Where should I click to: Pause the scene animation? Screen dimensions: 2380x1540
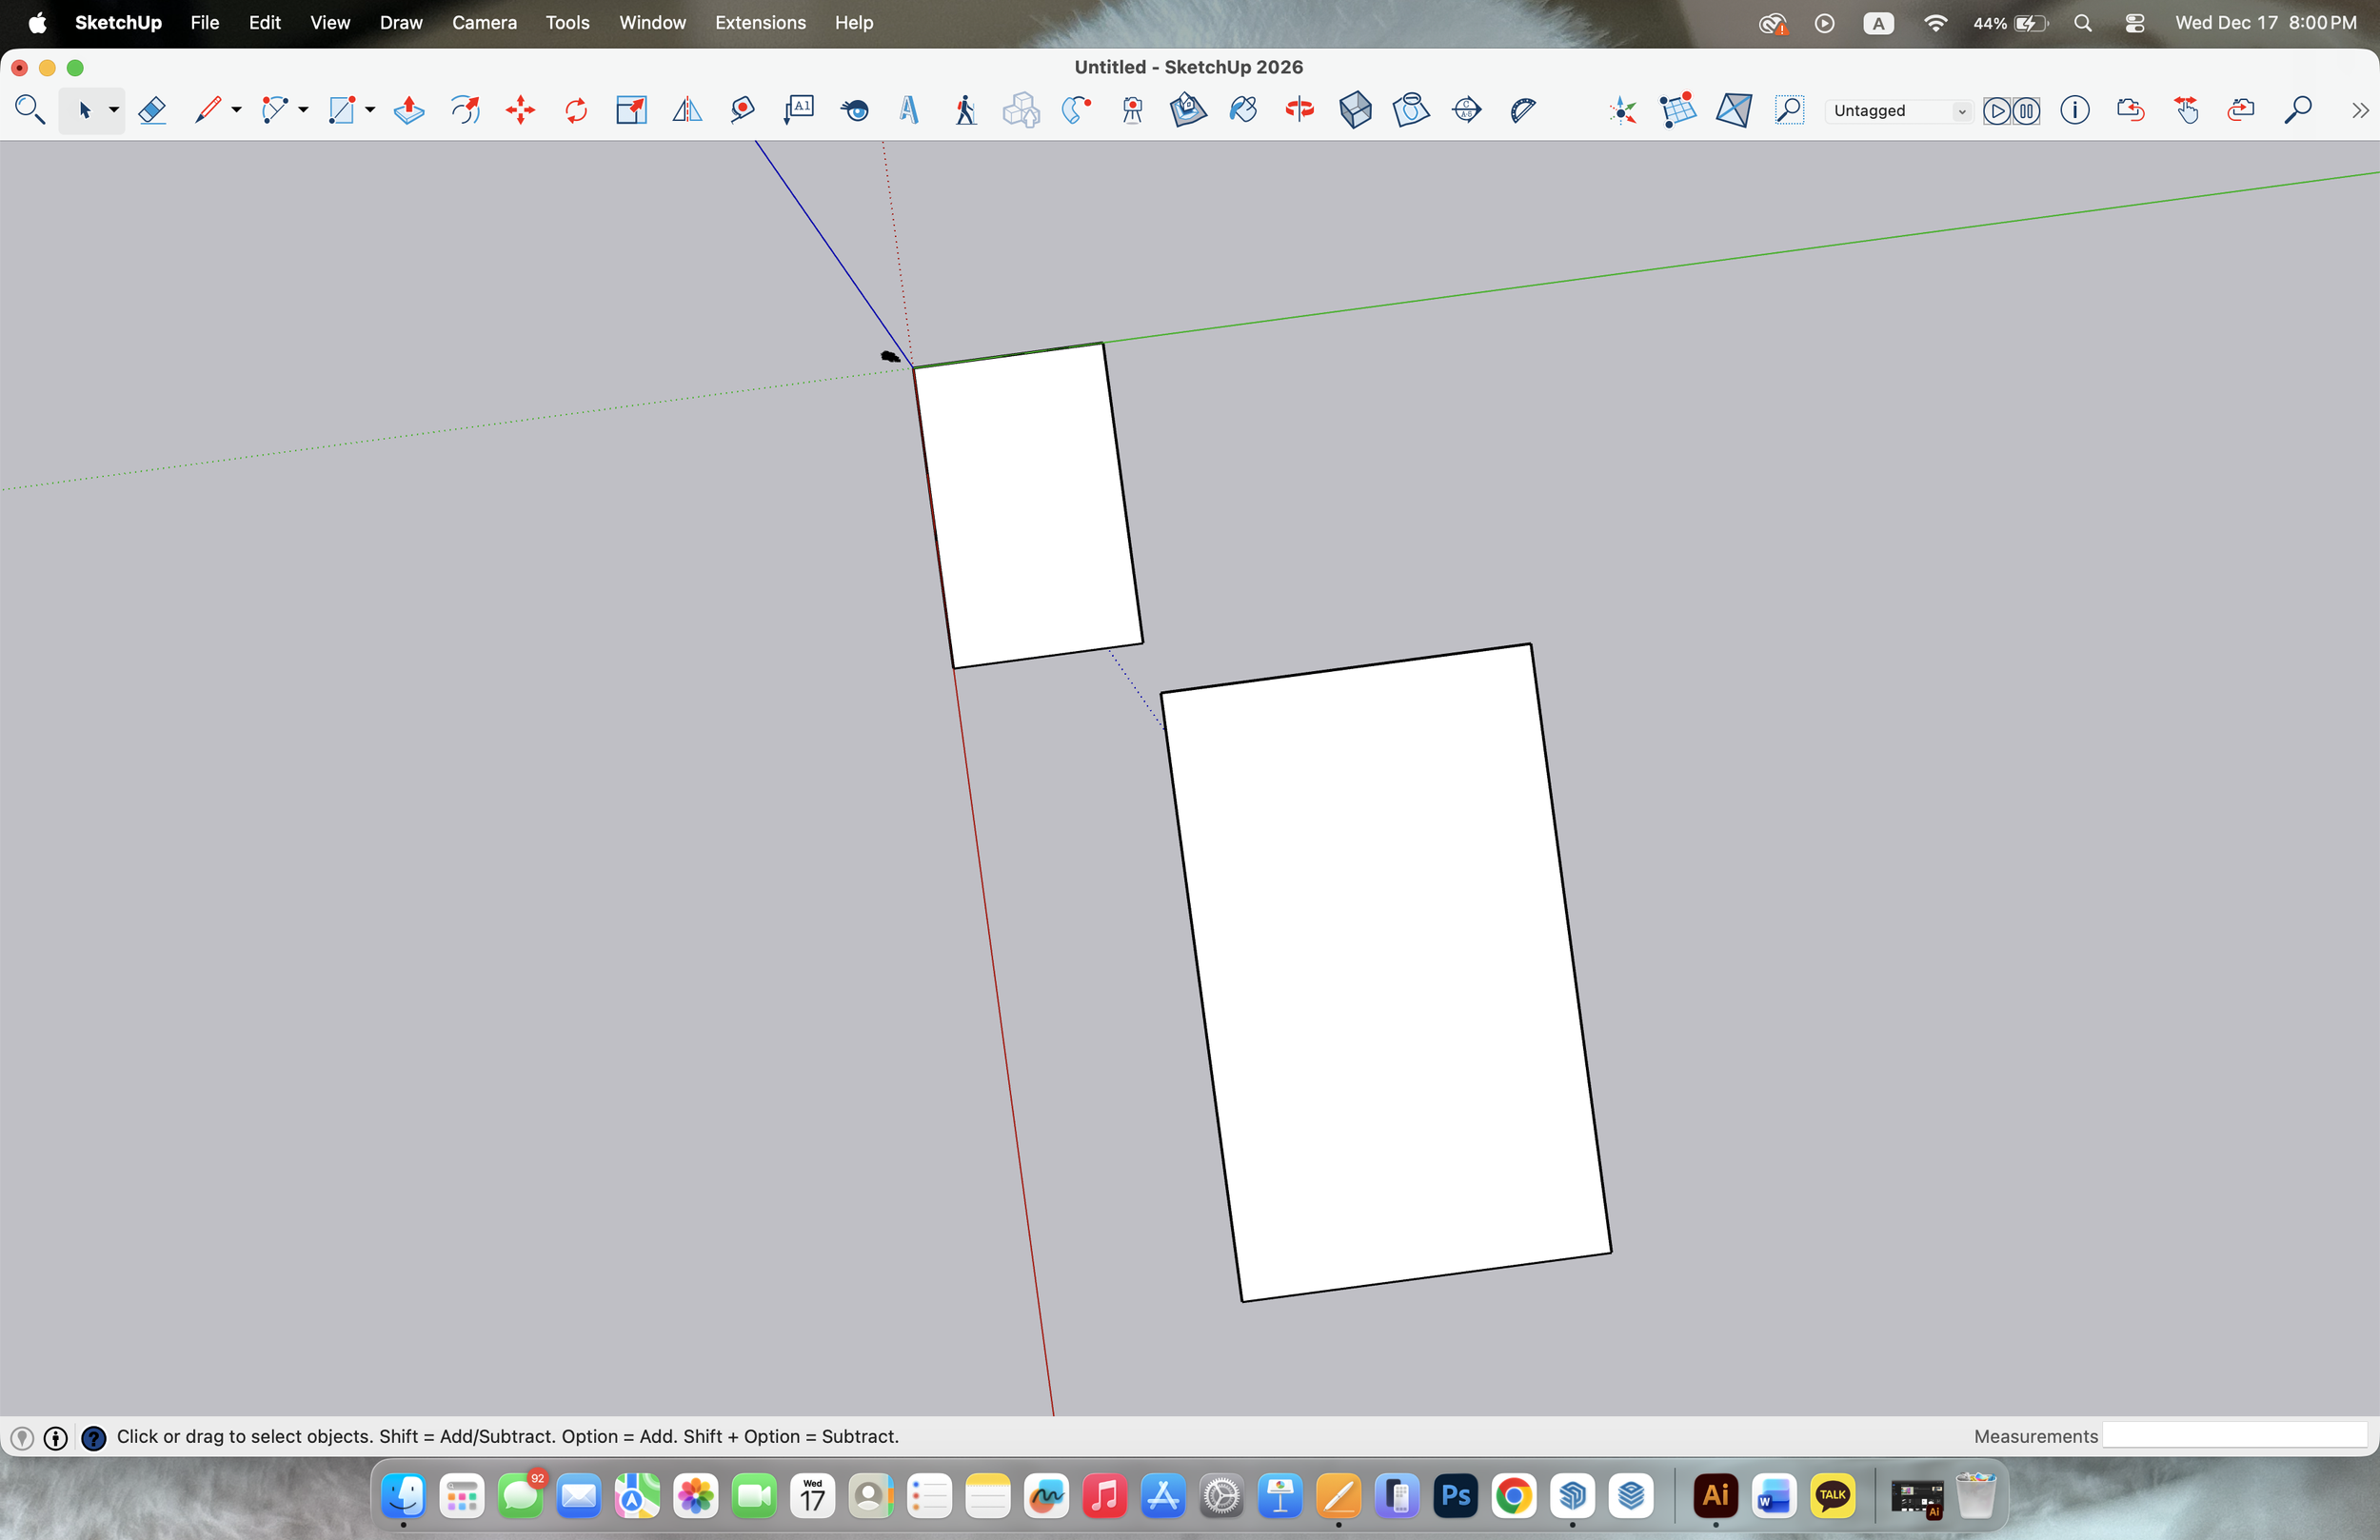(x=2027, y=111)
